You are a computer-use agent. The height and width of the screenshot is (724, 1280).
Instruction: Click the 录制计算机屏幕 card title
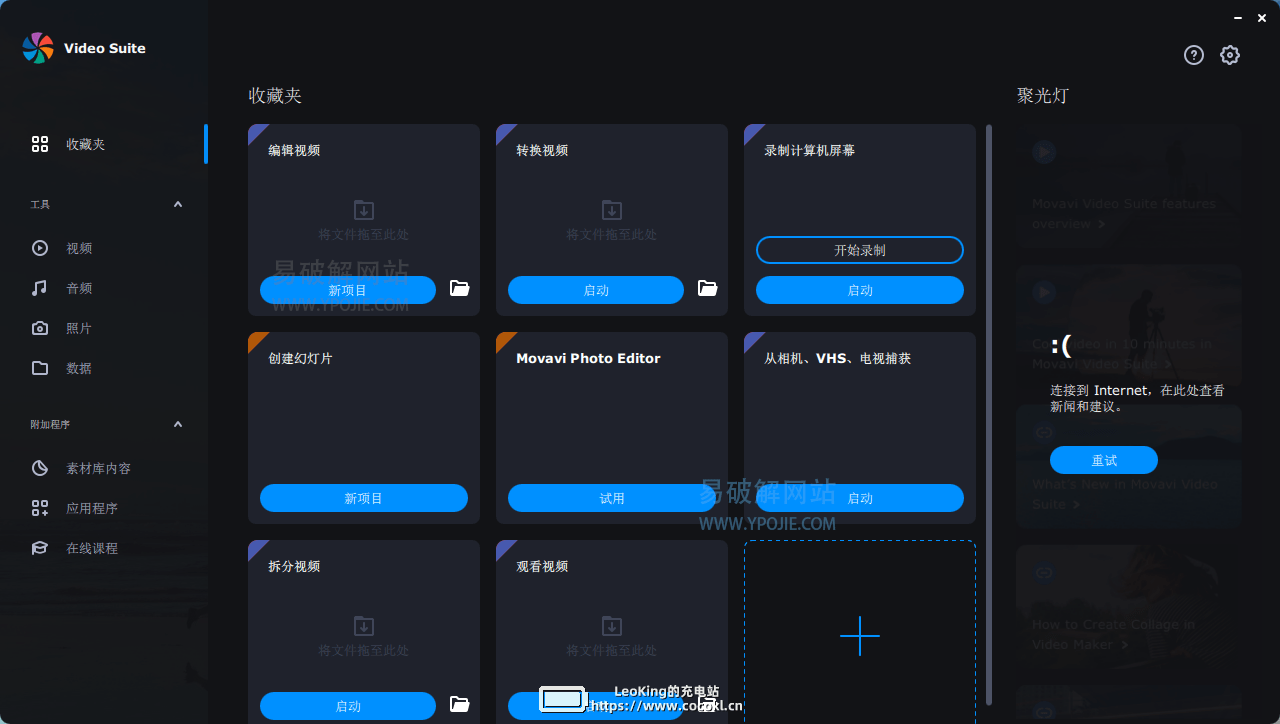click(810, 150)
